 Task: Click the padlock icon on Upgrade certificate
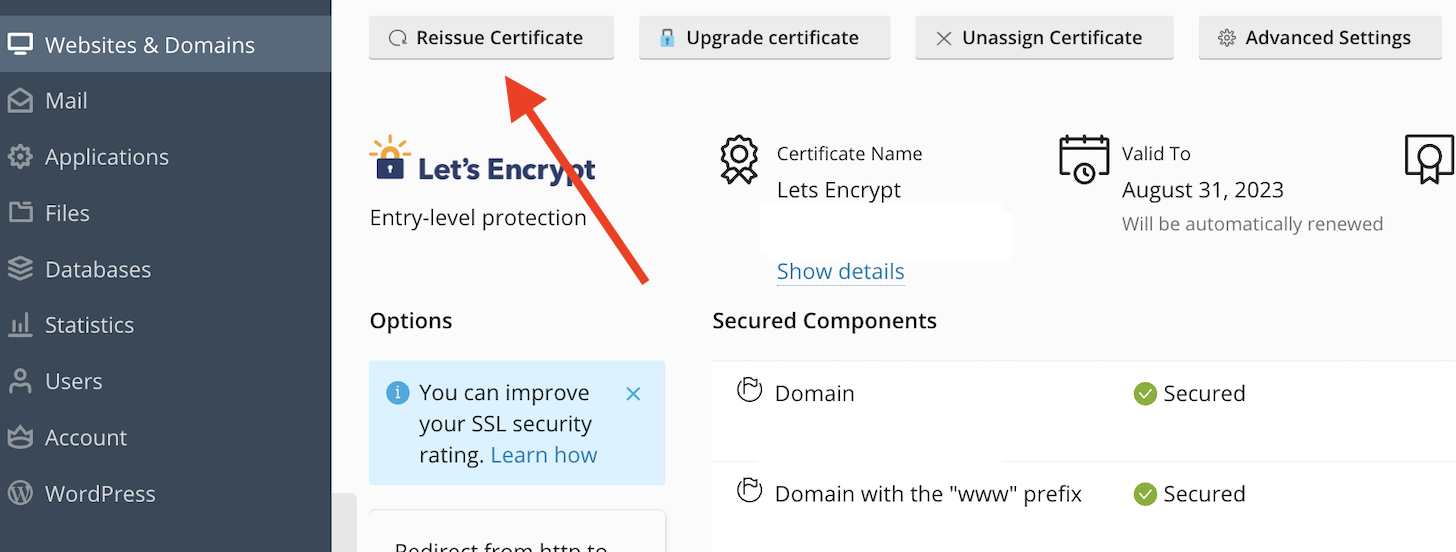click(667, 38)
